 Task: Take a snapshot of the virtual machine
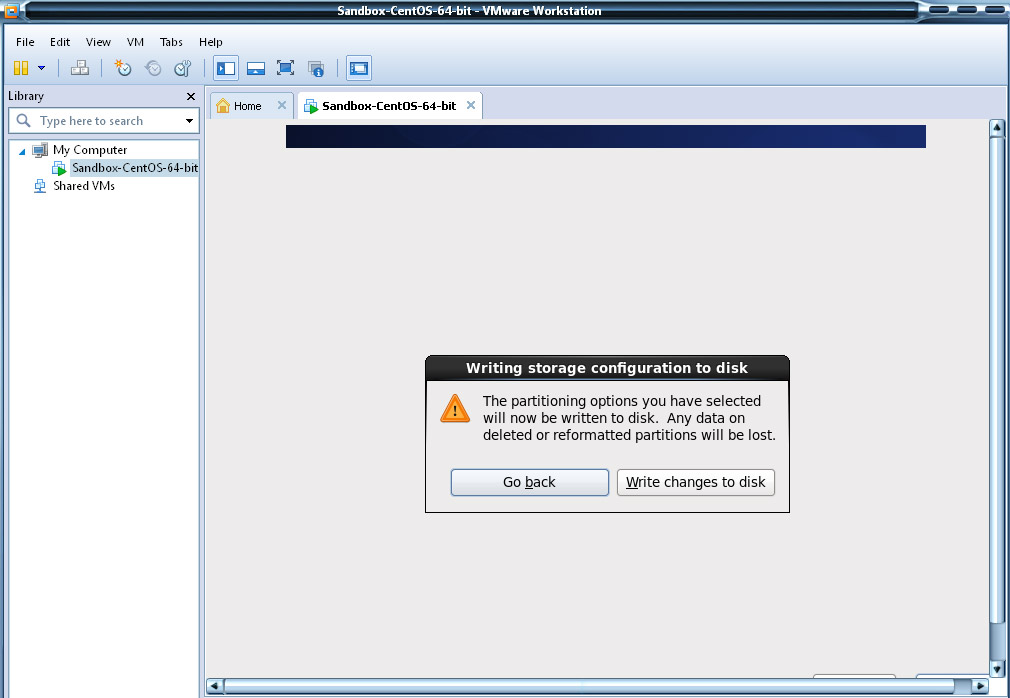point(122,68)
